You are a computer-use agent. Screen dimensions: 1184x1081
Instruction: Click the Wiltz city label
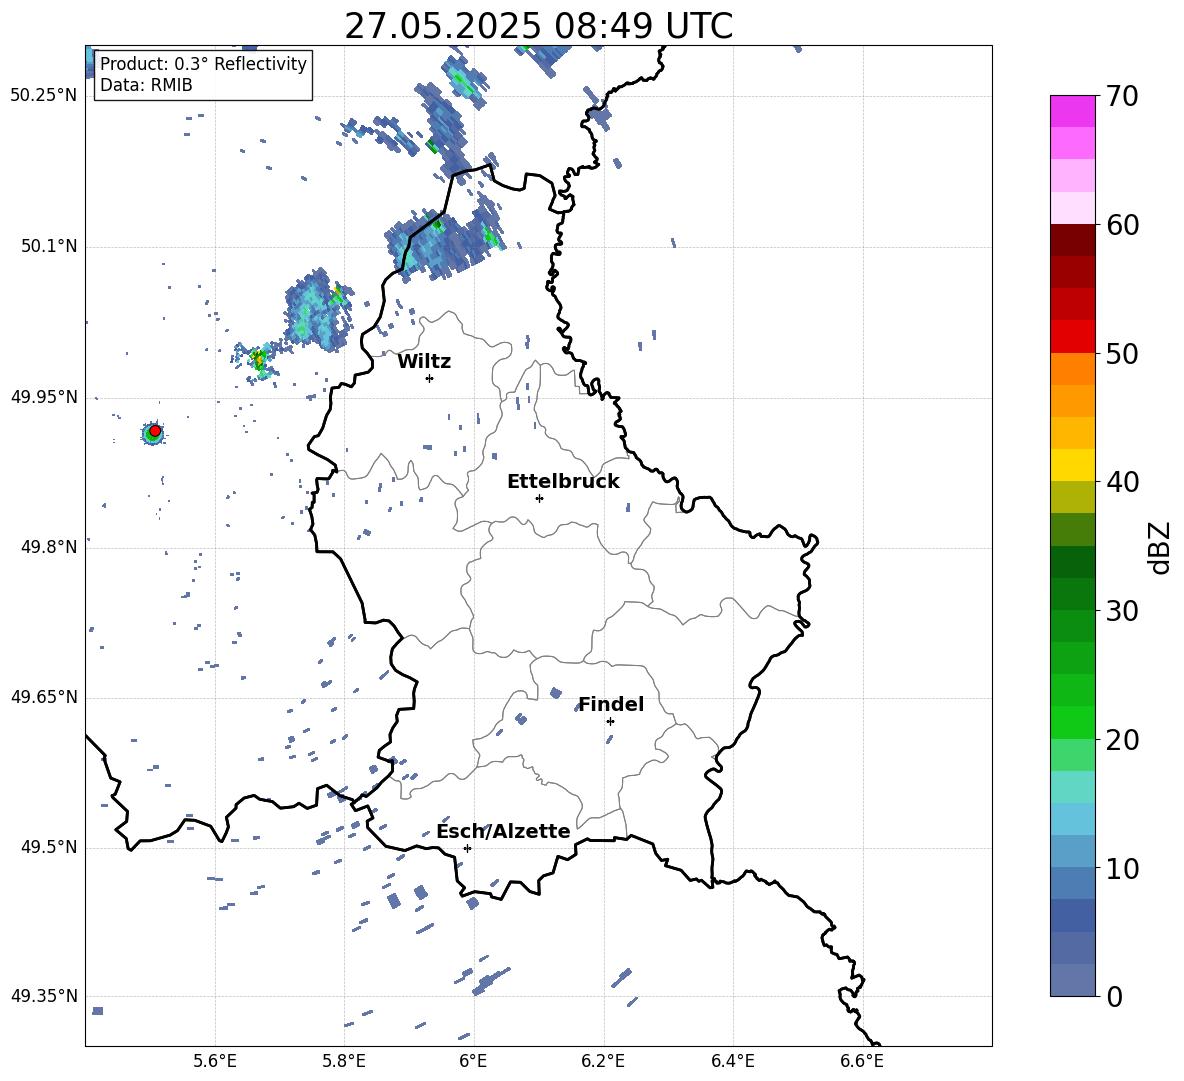point(424,362)
